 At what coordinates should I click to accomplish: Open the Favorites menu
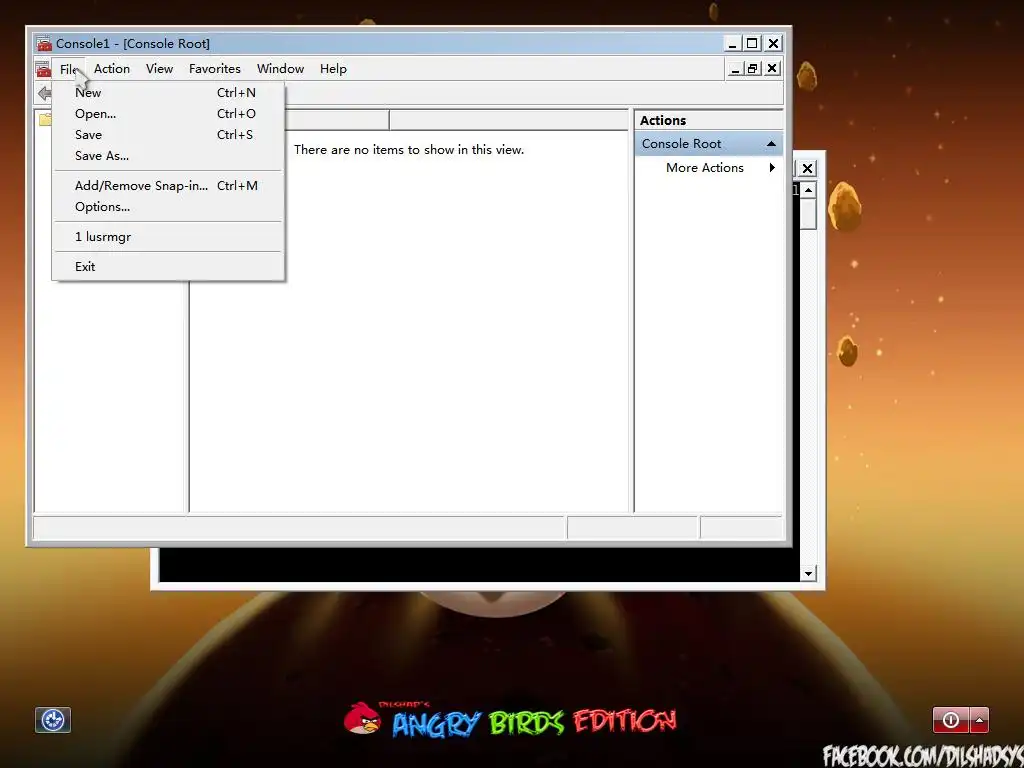[215, 69]
